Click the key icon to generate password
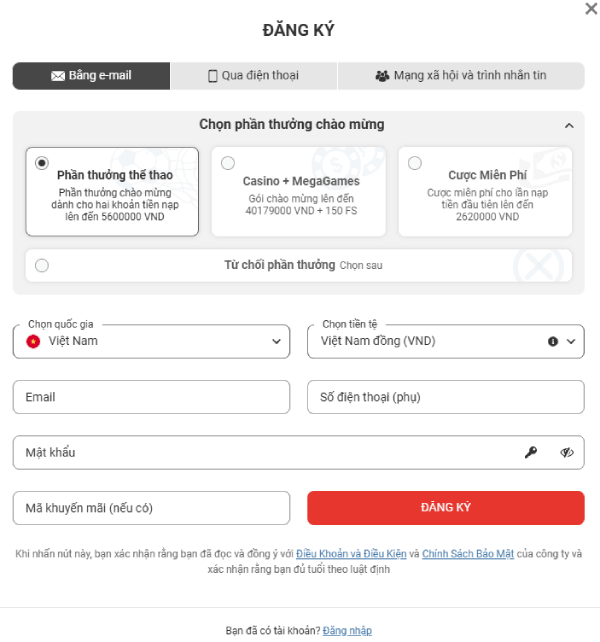The height and width of the screenshot is (642, 600). 531,452
